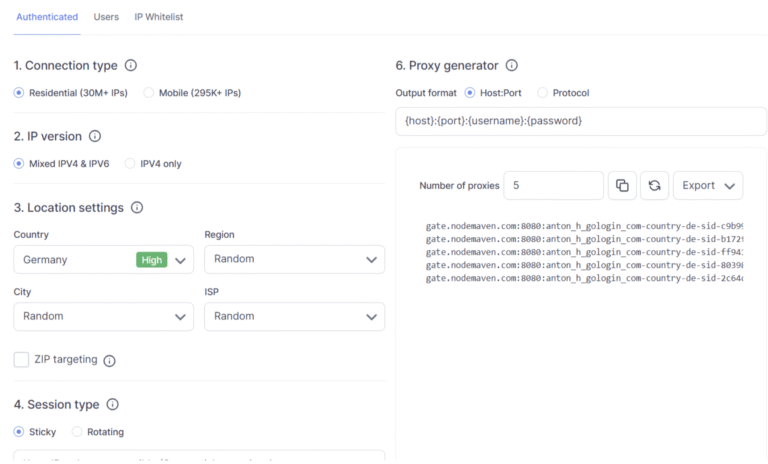This screenshot has width=768, height=464.
Task: Select the Mobile (295K+ IPs) option
Action: (x=149, y=93)
